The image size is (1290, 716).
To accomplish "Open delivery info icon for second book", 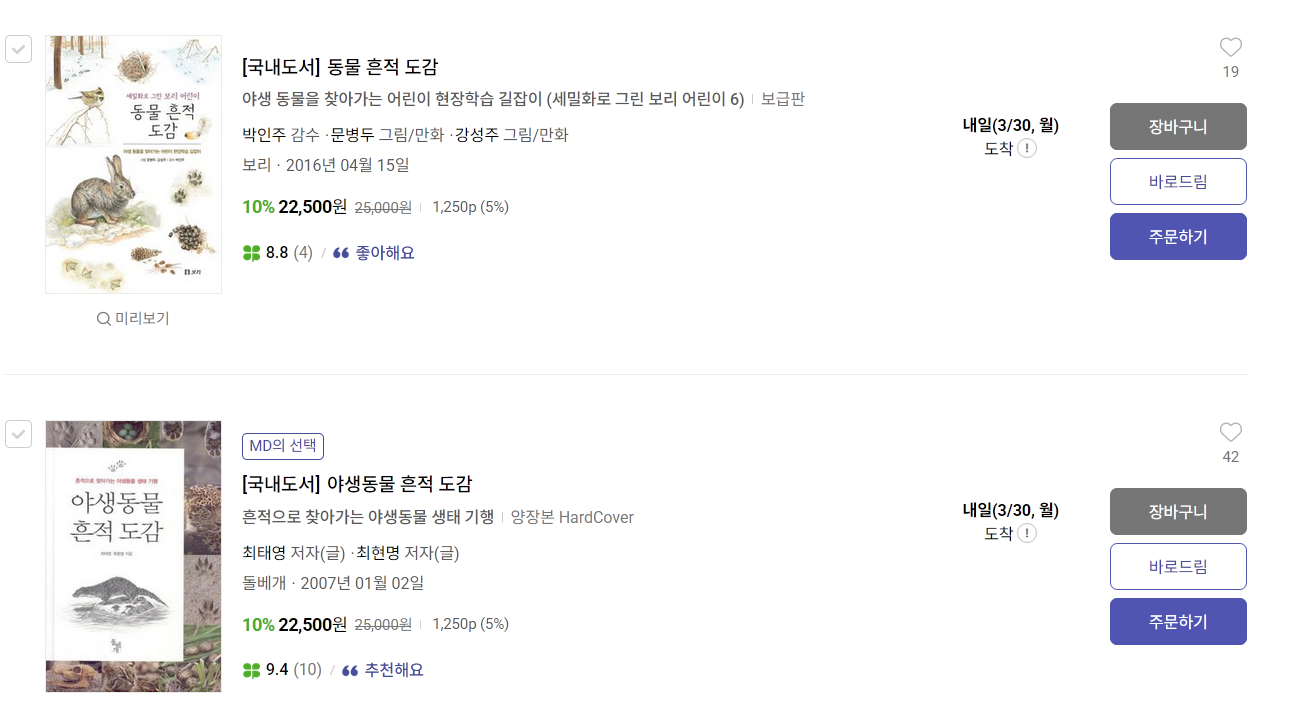I will pyautogui.click(x=1027, y=534).
